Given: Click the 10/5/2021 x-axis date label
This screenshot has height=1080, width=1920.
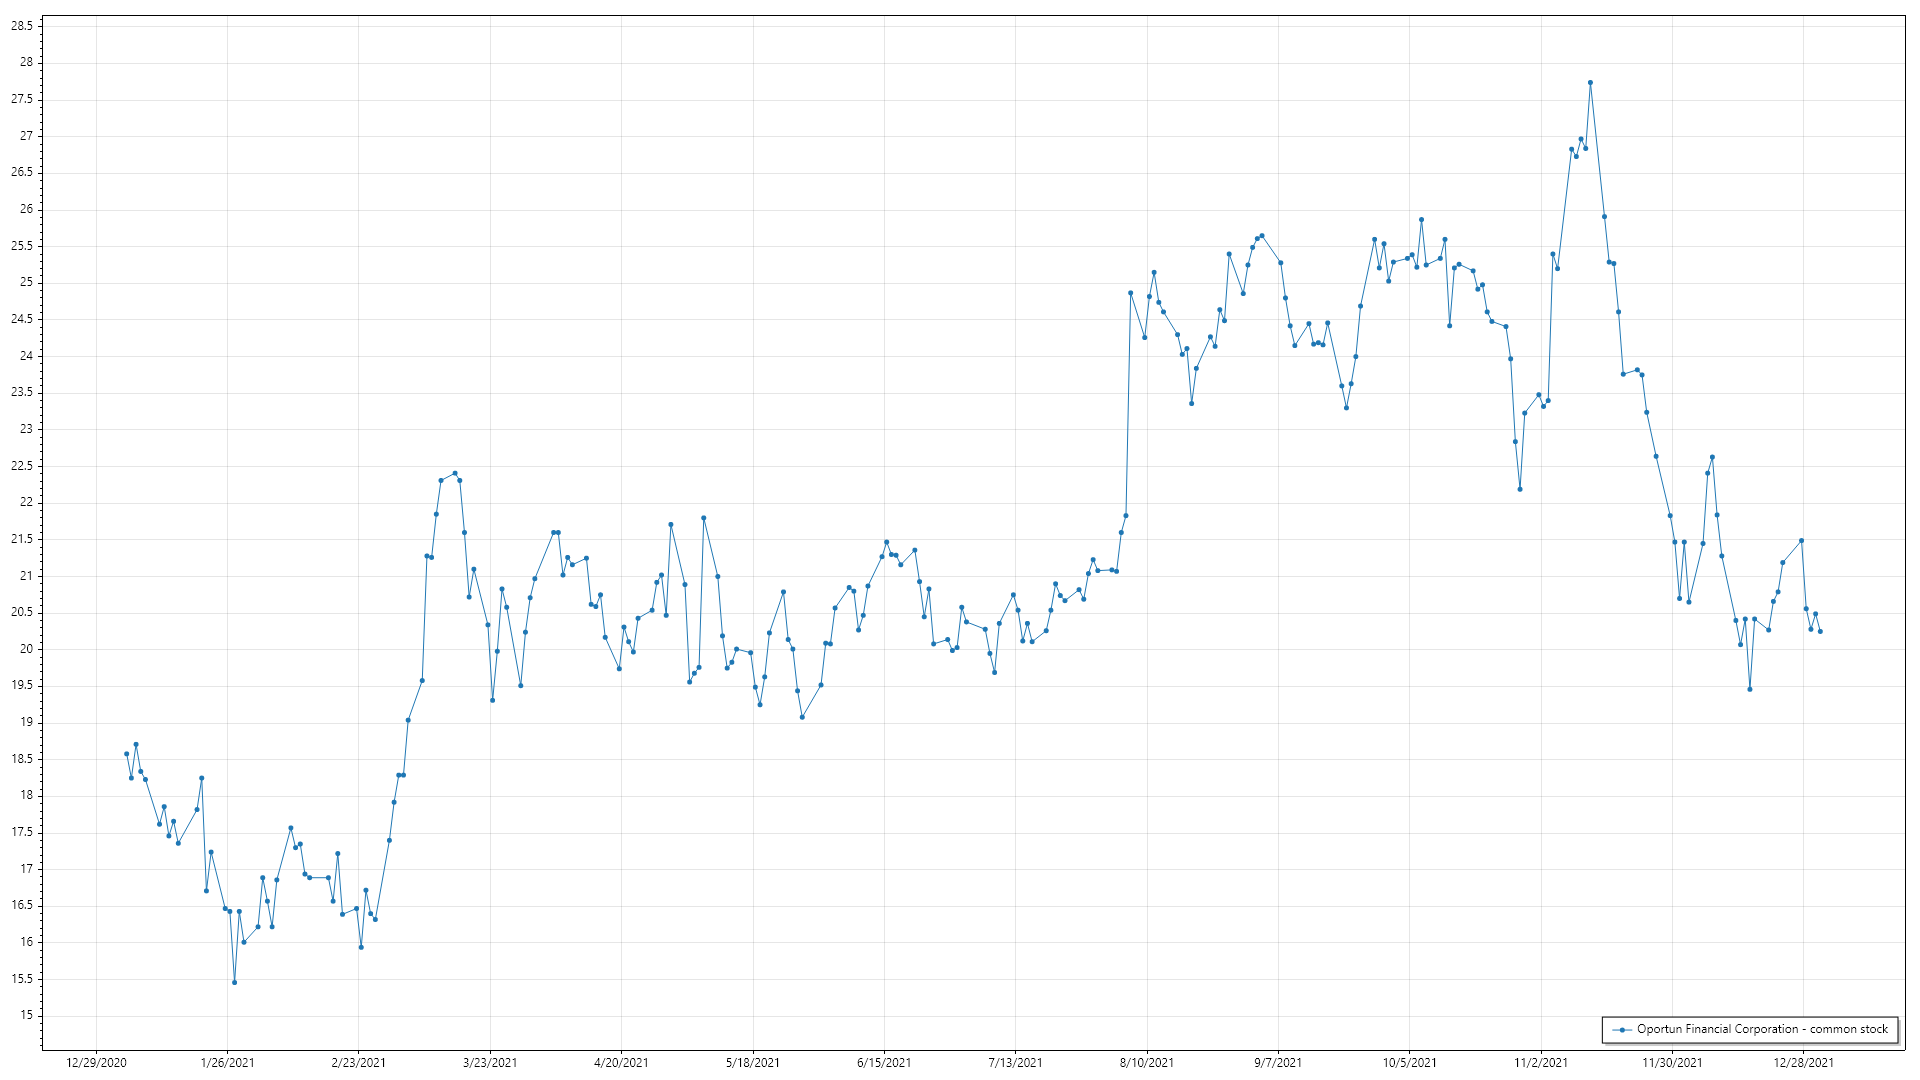Looking at the screenshot, I should tap(1409, 1062).
